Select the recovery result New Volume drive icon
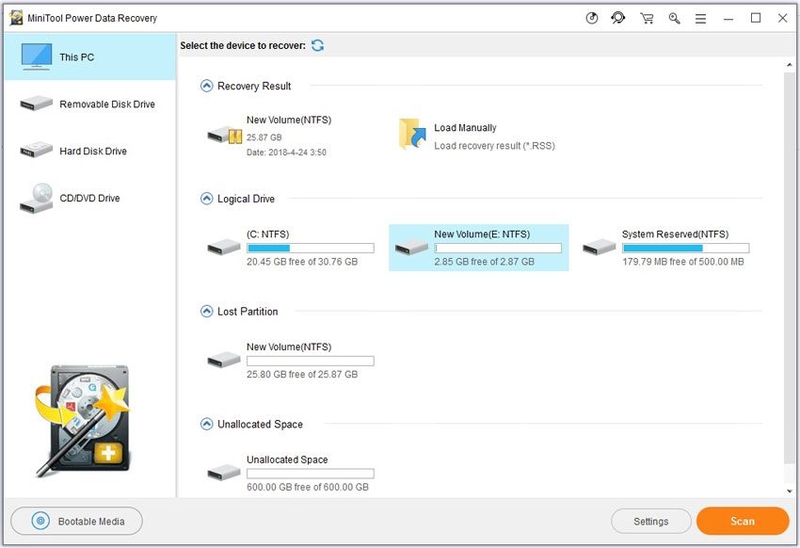 [224, 135]
